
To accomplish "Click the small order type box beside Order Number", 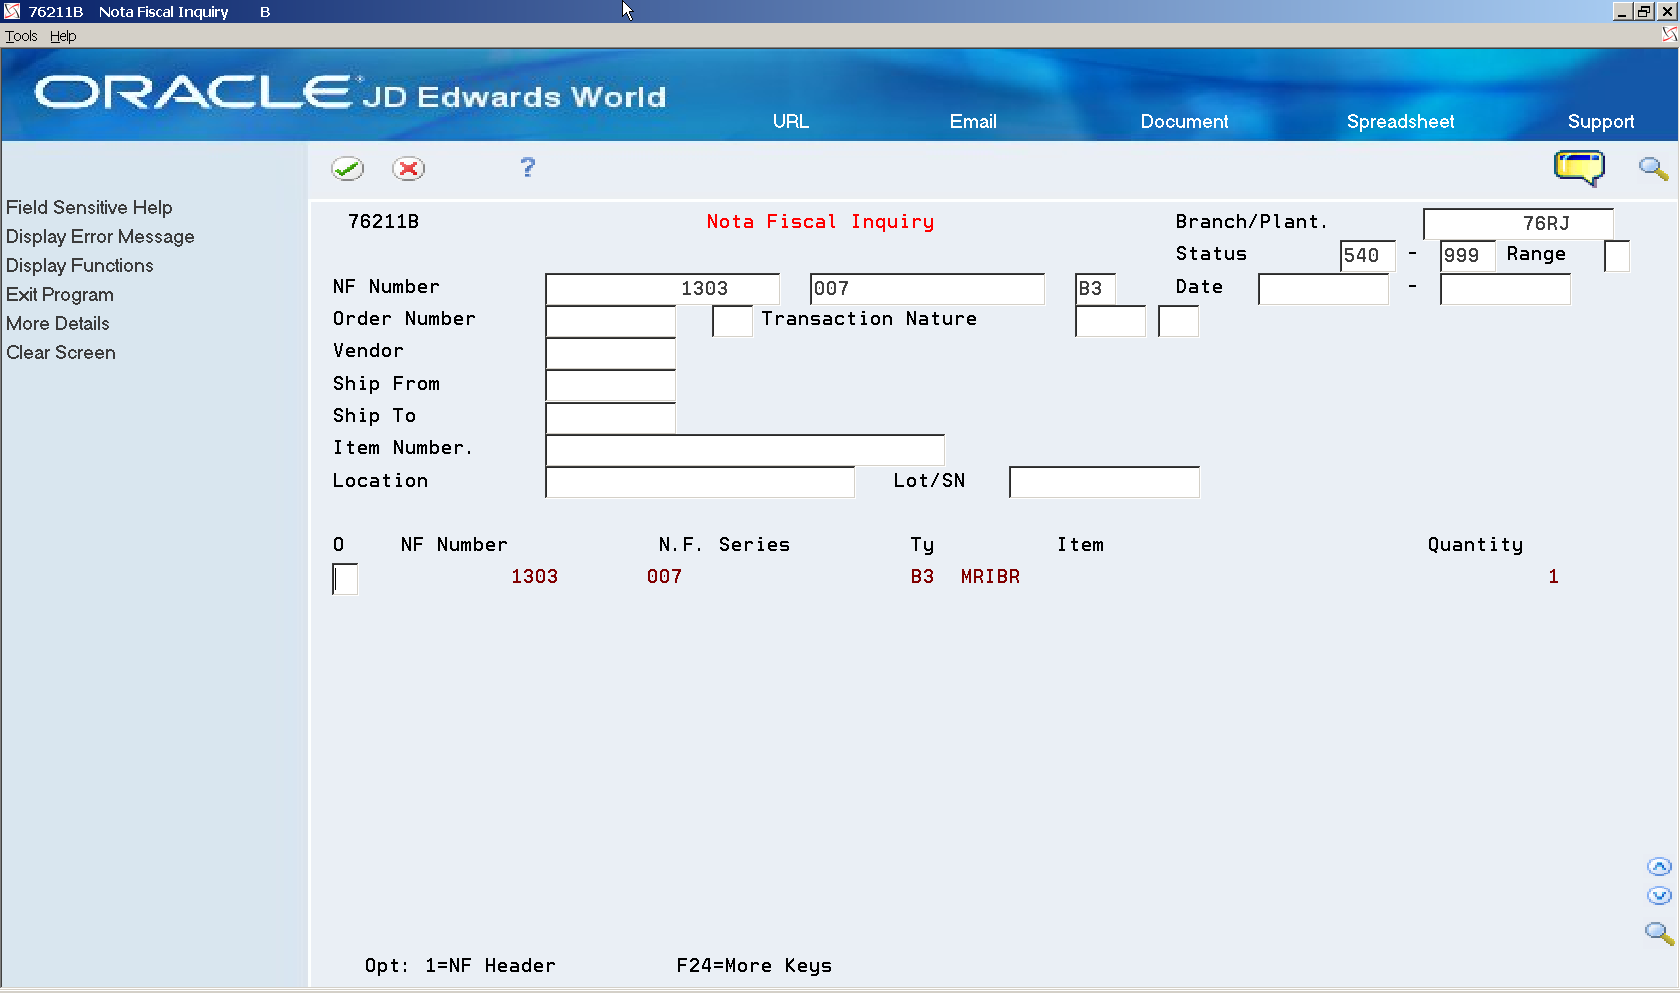I will [x=732, y=321].
